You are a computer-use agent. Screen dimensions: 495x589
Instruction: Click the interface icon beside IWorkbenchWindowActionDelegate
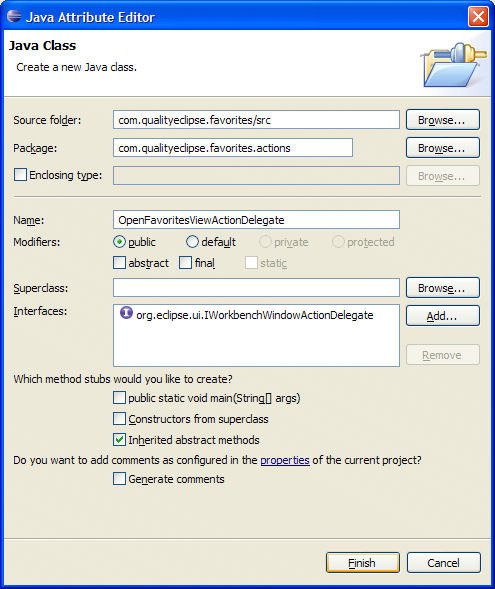pyautogui.click(x=126, y=313)
